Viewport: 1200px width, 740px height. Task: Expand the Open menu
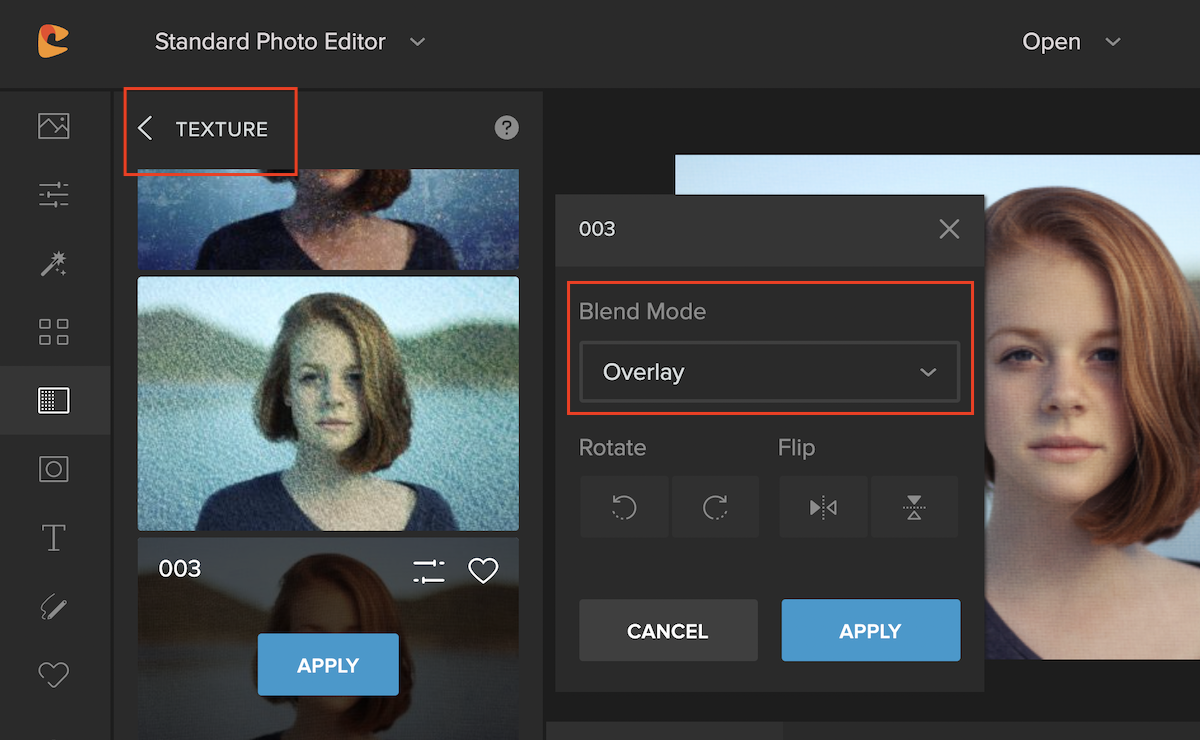(1071, 42)
